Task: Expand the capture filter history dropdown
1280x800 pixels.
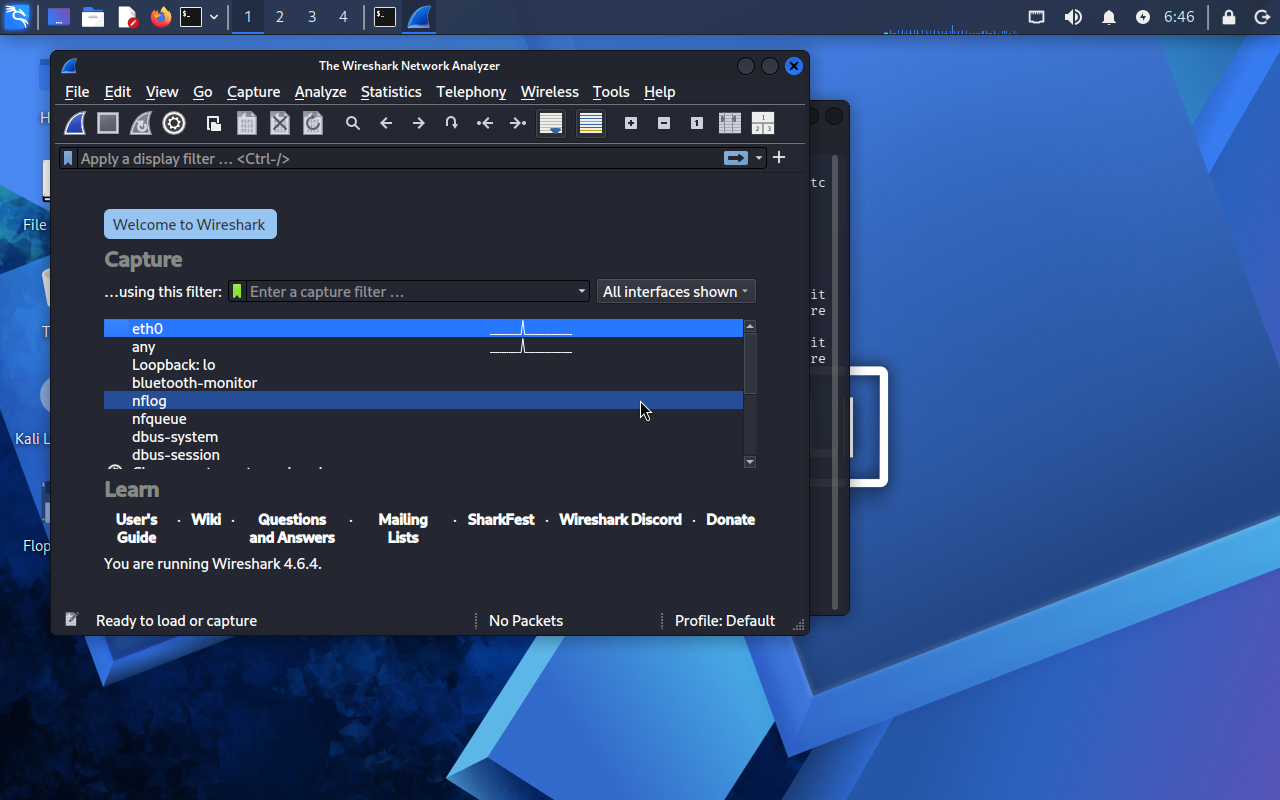Action: click(582, 292)
